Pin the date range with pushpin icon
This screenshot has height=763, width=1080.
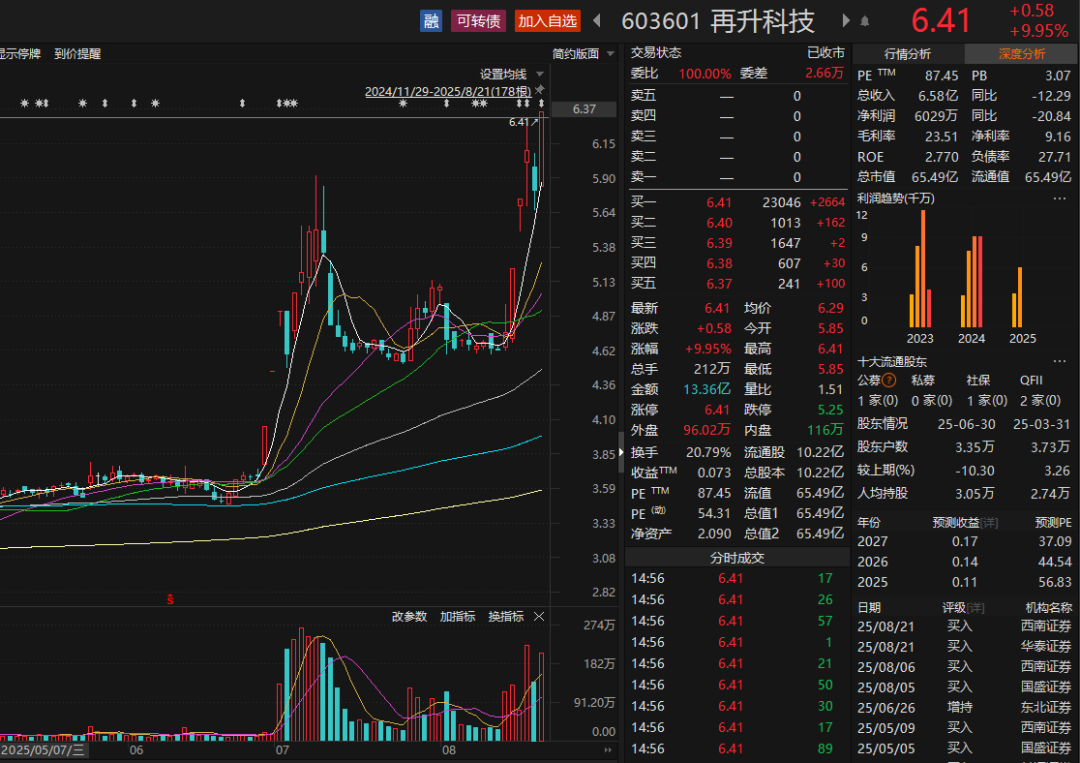point(540,91)
